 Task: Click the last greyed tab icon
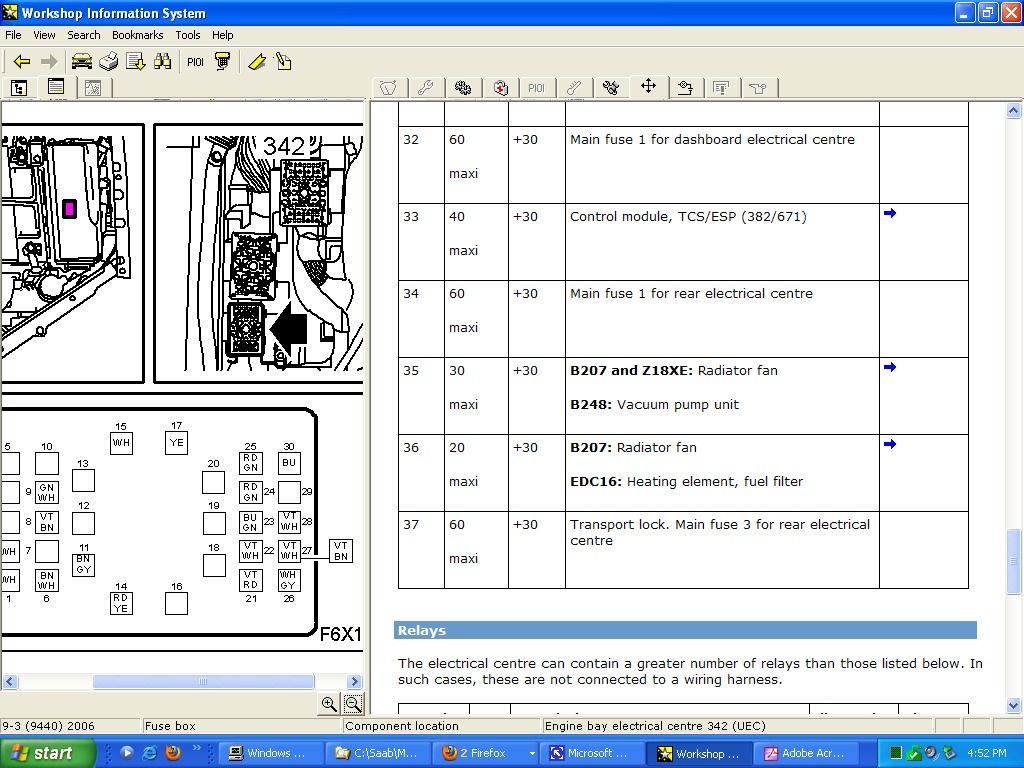(758, 88)
